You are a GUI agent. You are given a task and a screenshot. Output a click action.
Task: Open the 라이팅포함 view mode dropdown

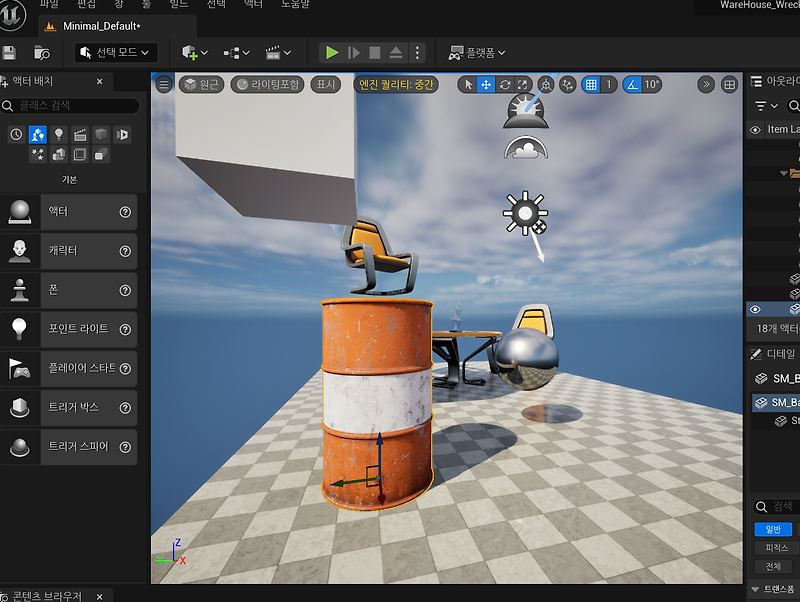coord(263,85)
